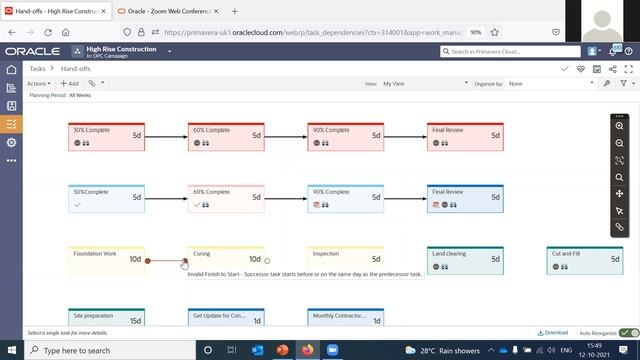The width and height of the screenshot is (640, 360).
Task: Toggle the Auto Reorganize switch
Action: coord(629,333)
